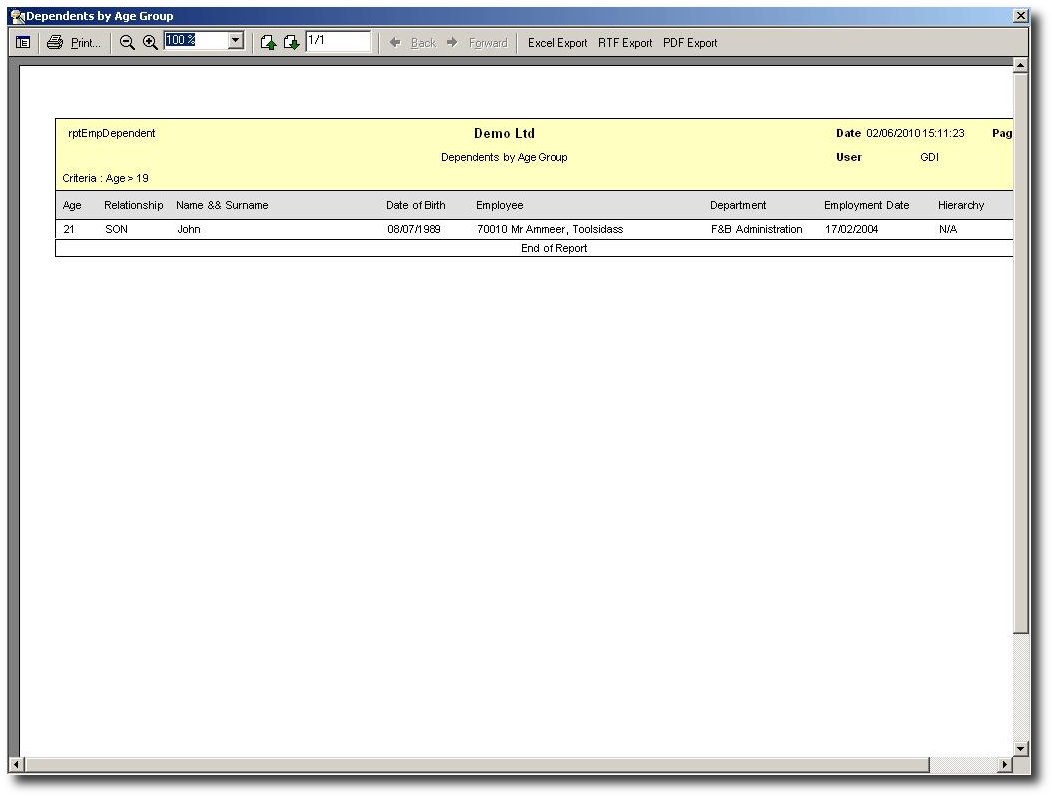The width and height of the screenshot is (1054, 798).
Task: Click the horizontal scrollbar right arrow
Action: [x=1005, y=765]
